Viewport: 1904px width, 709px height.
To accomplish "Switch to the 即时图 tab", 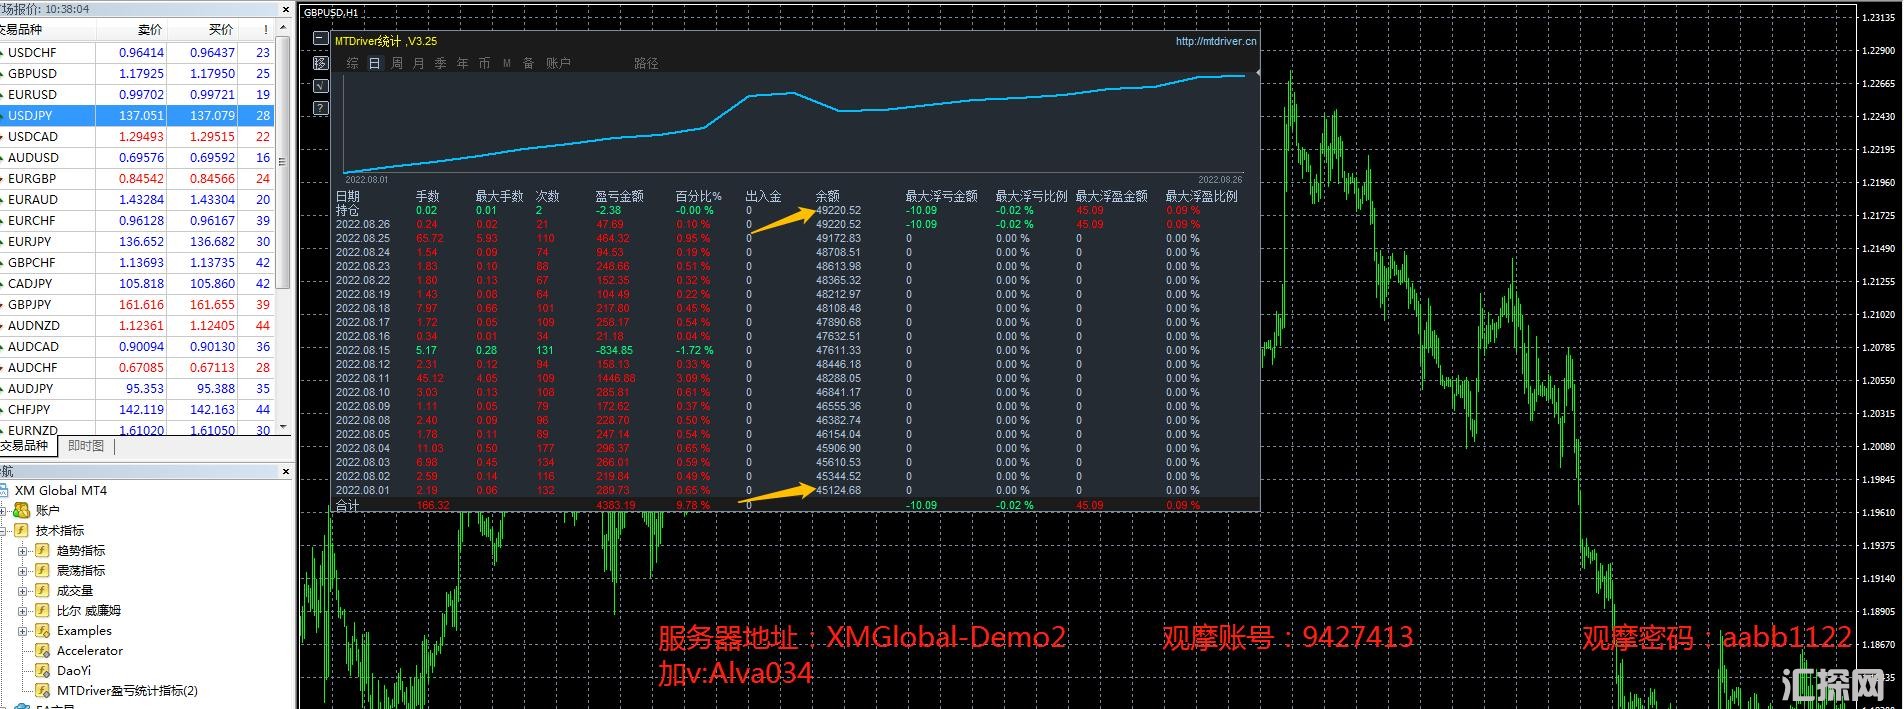I will (x=86, y=446).
